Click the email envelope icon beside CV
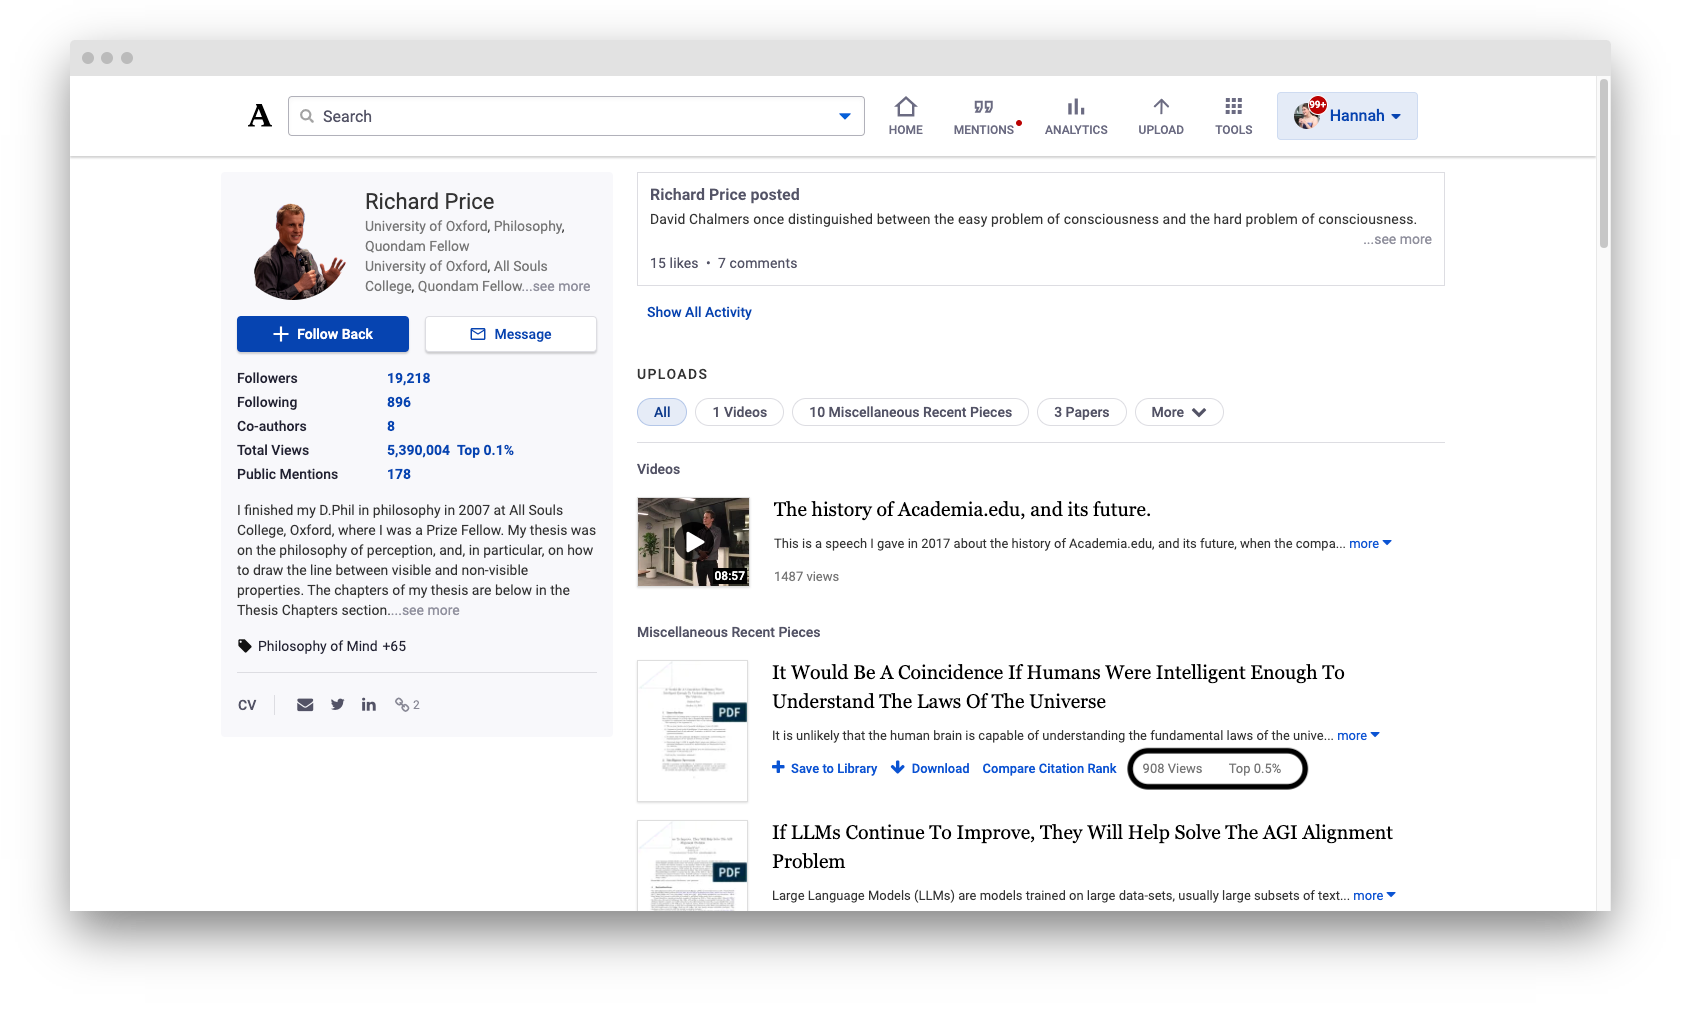 coord(305,705)
